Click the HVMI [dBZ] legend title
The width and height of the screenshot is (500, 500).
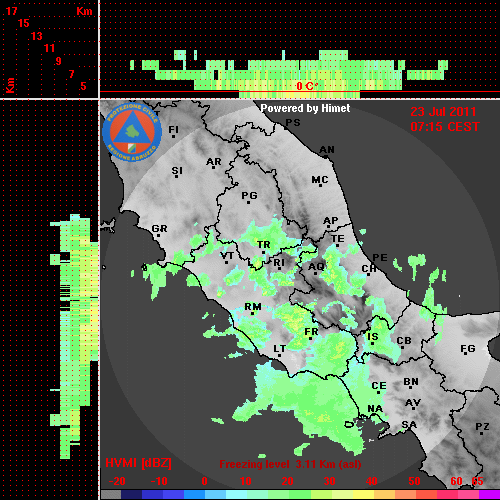point(138,463)
